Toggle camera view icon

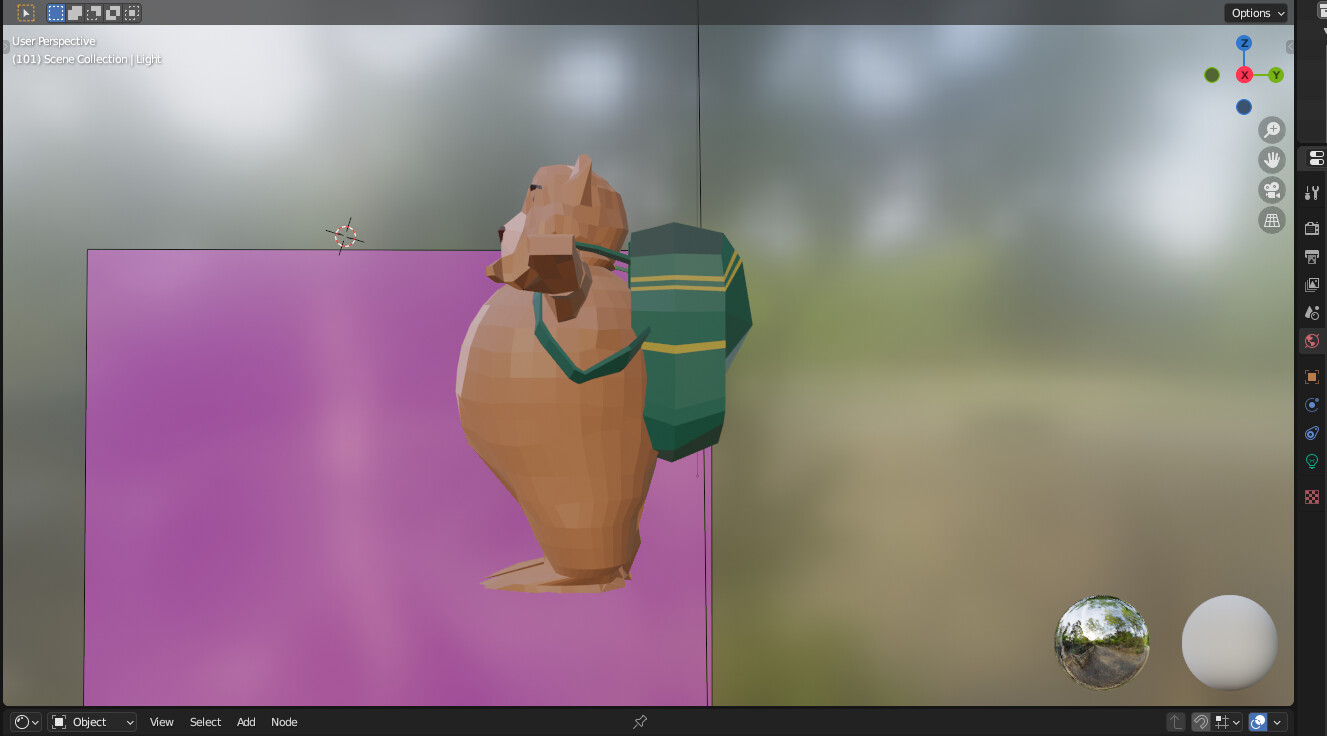1272,190
